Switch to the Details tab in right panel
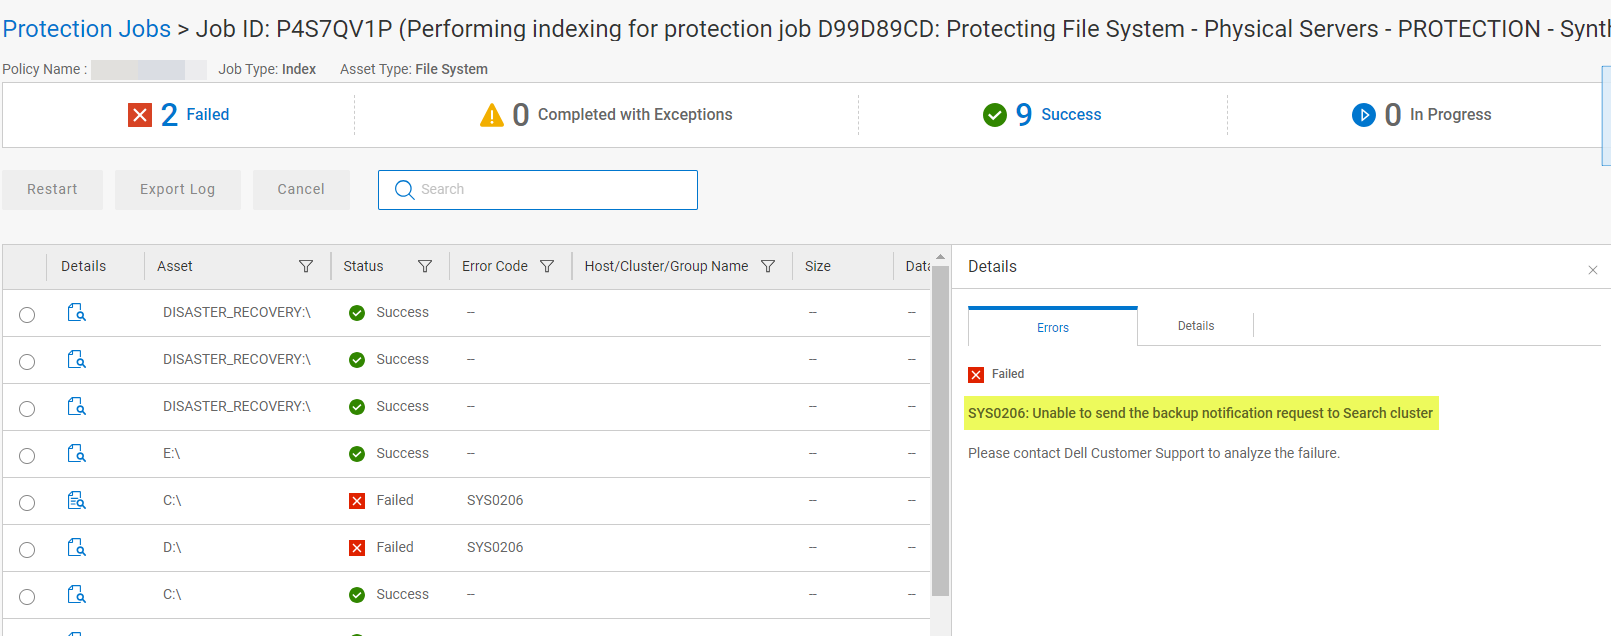Image resolution: width=1611 pixels, height=636 pixels. [1194, 325]
